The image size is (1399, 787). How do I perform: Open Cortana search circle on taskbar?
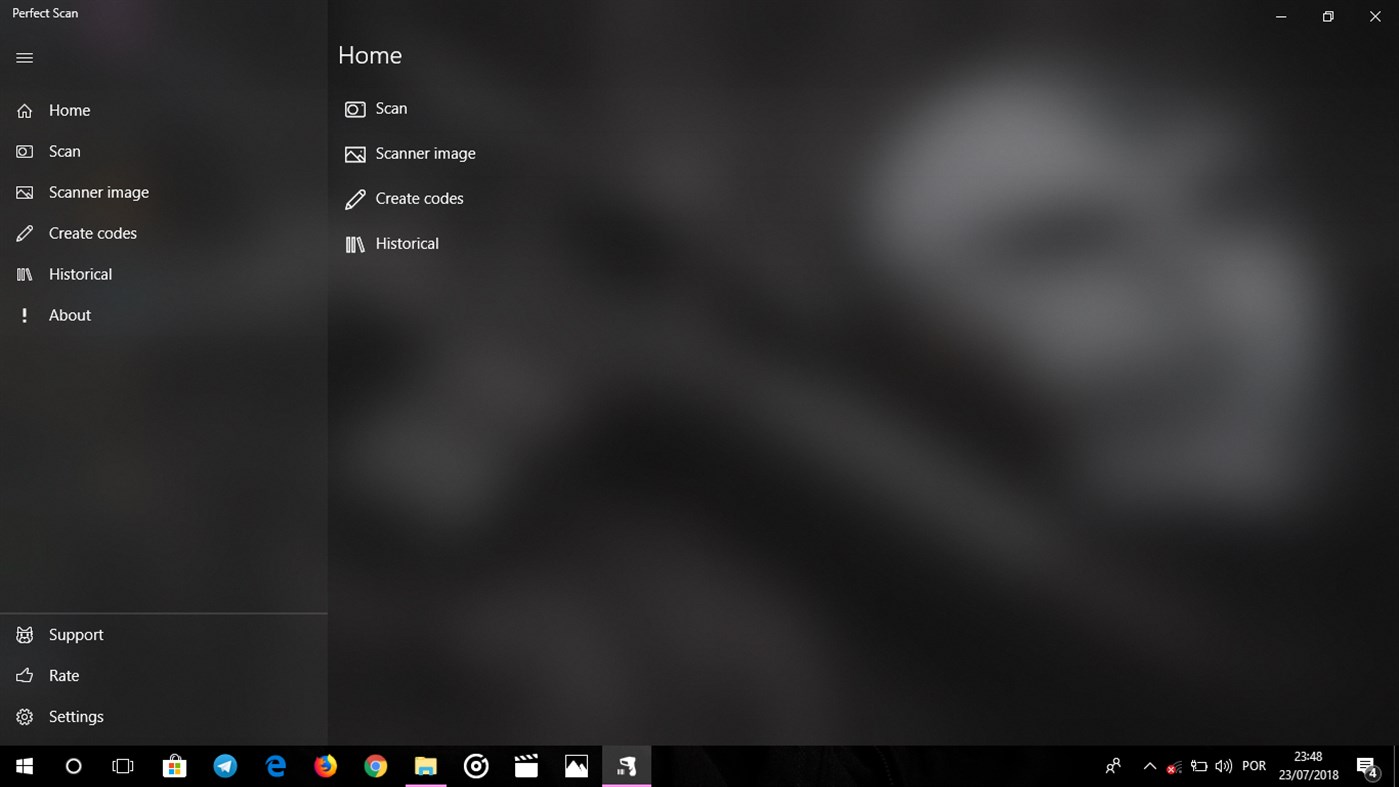73,766
